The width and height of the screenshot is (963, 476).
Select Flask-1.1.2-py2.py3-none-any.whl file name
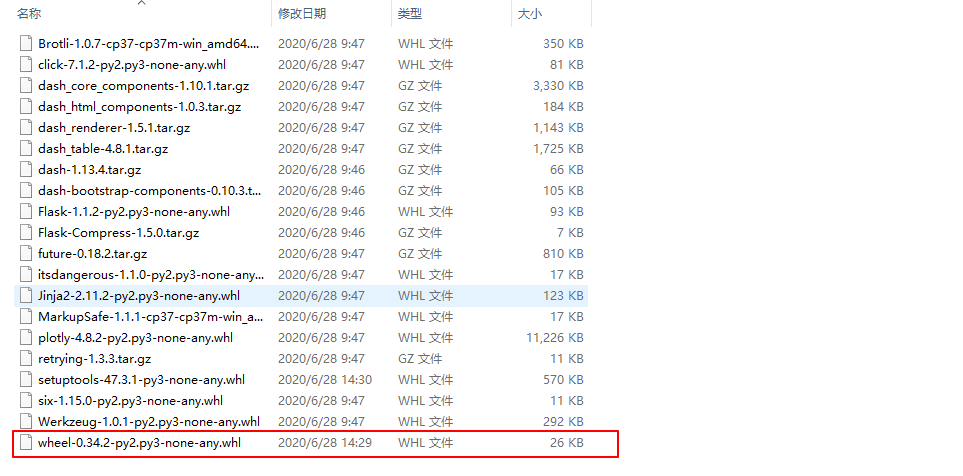(134, 211)
